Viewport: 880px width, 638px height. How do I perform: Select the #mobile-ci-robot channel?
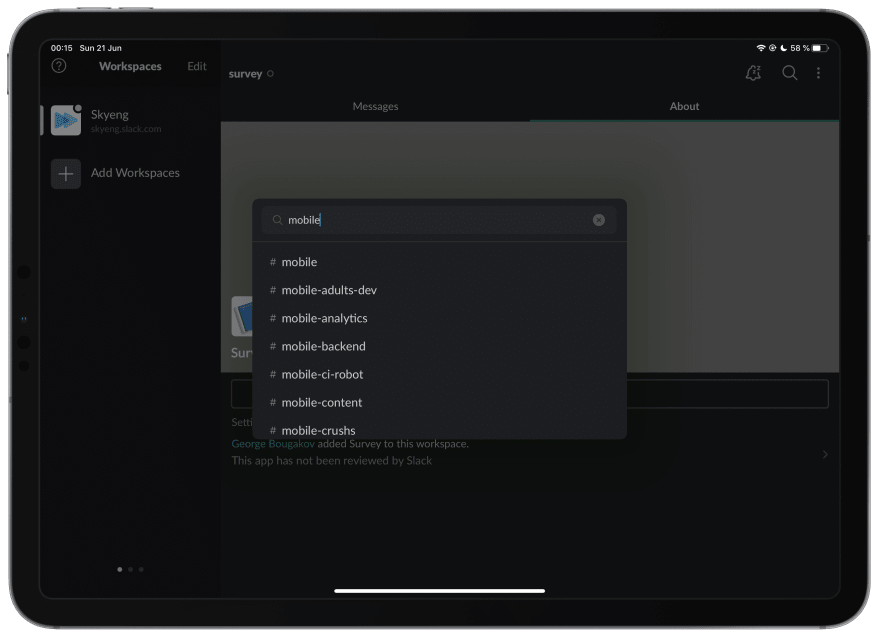[x=439, y=374]
